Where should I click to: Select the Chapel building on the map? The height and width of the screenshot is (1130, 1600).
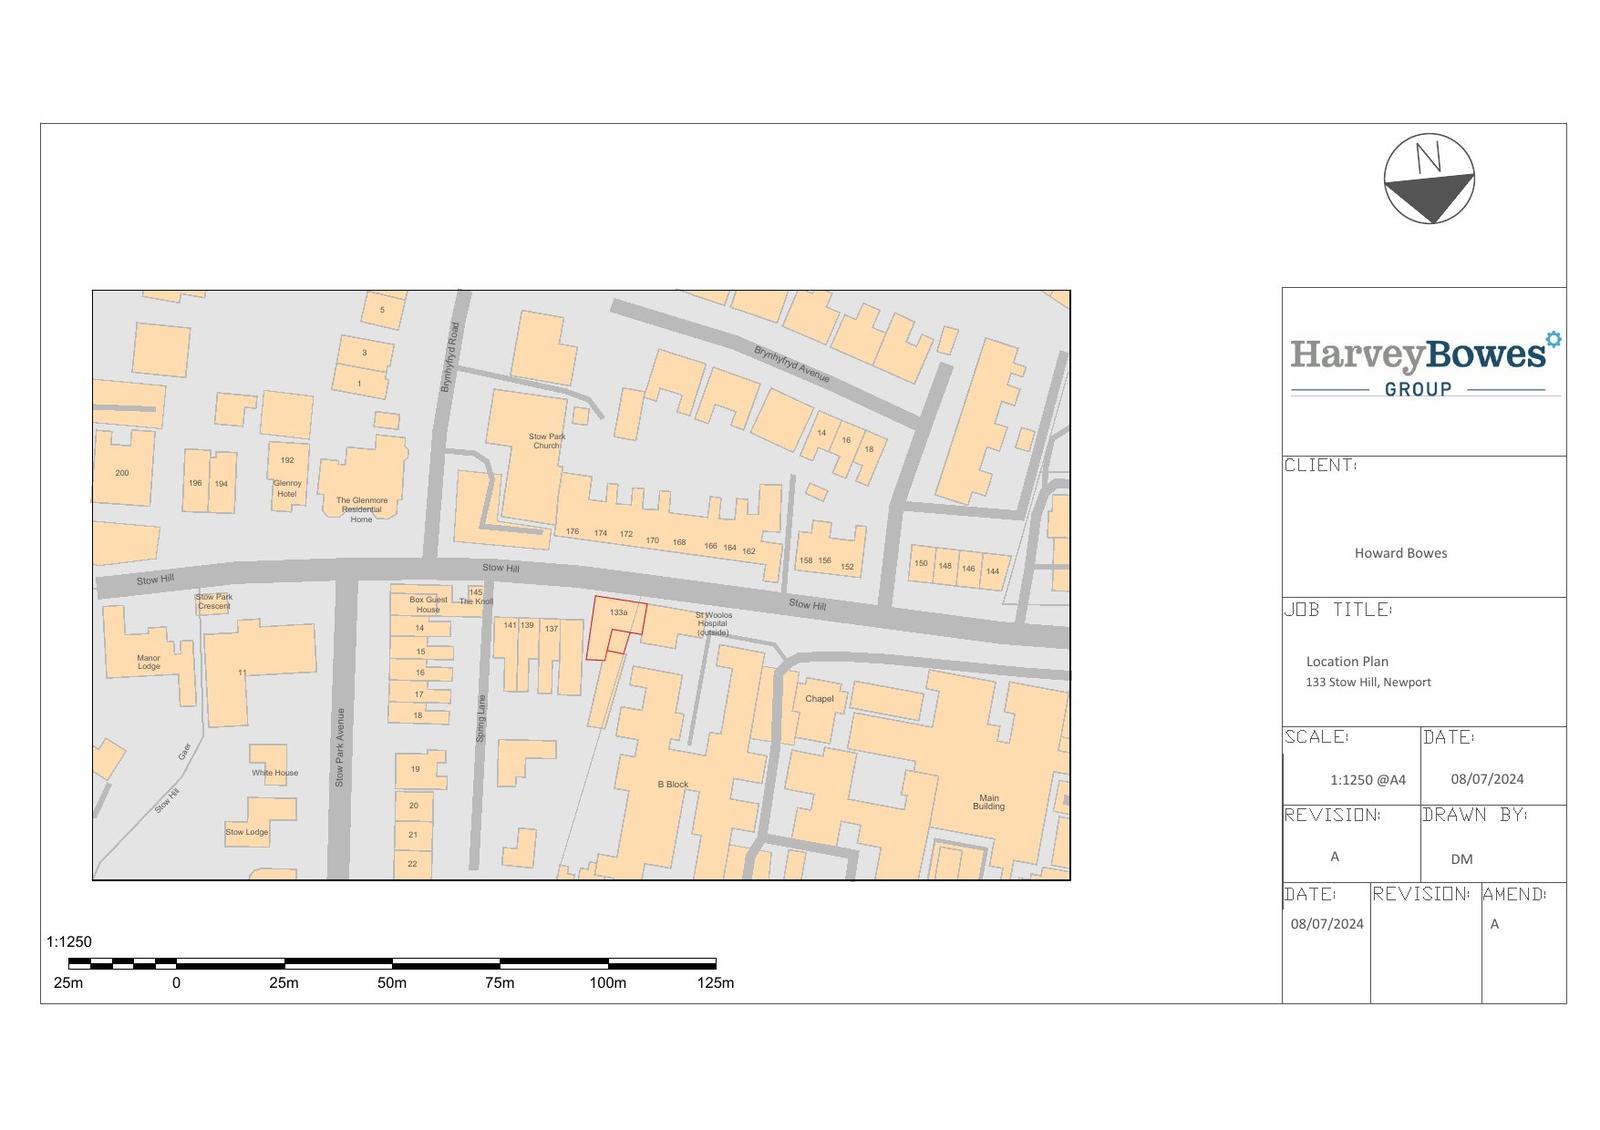pos(819,699)
